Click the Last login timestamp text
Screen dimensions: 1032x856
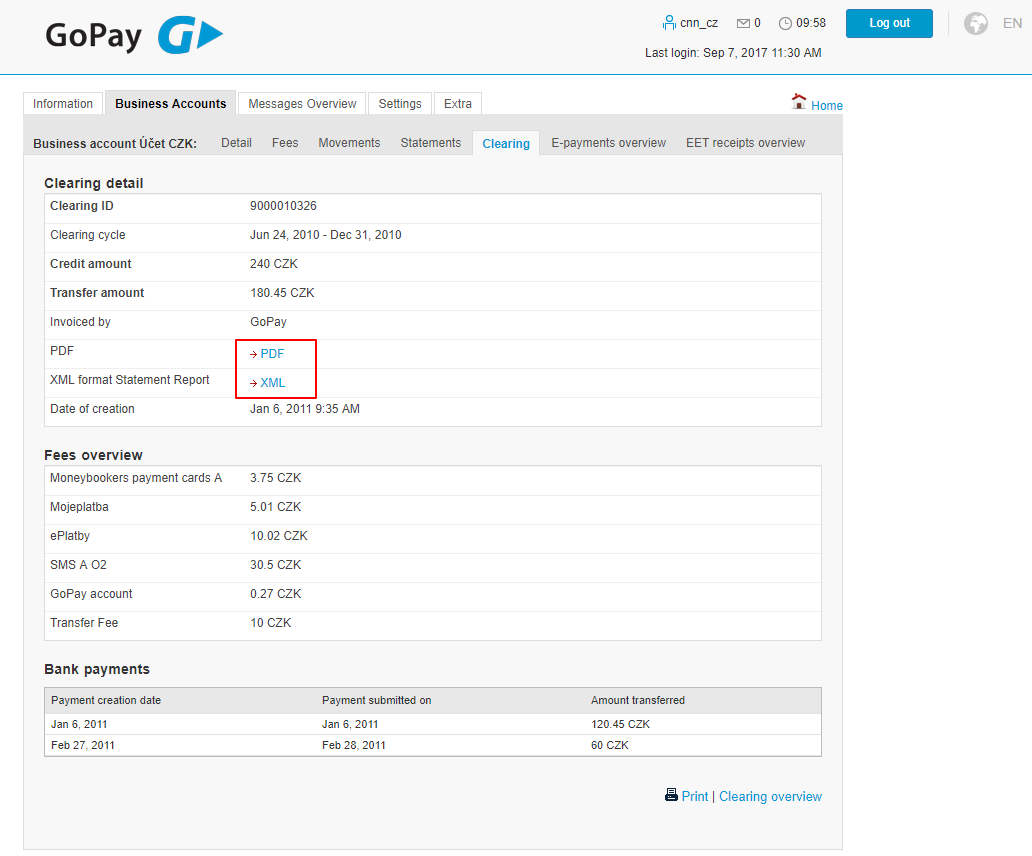coord(733,53)
